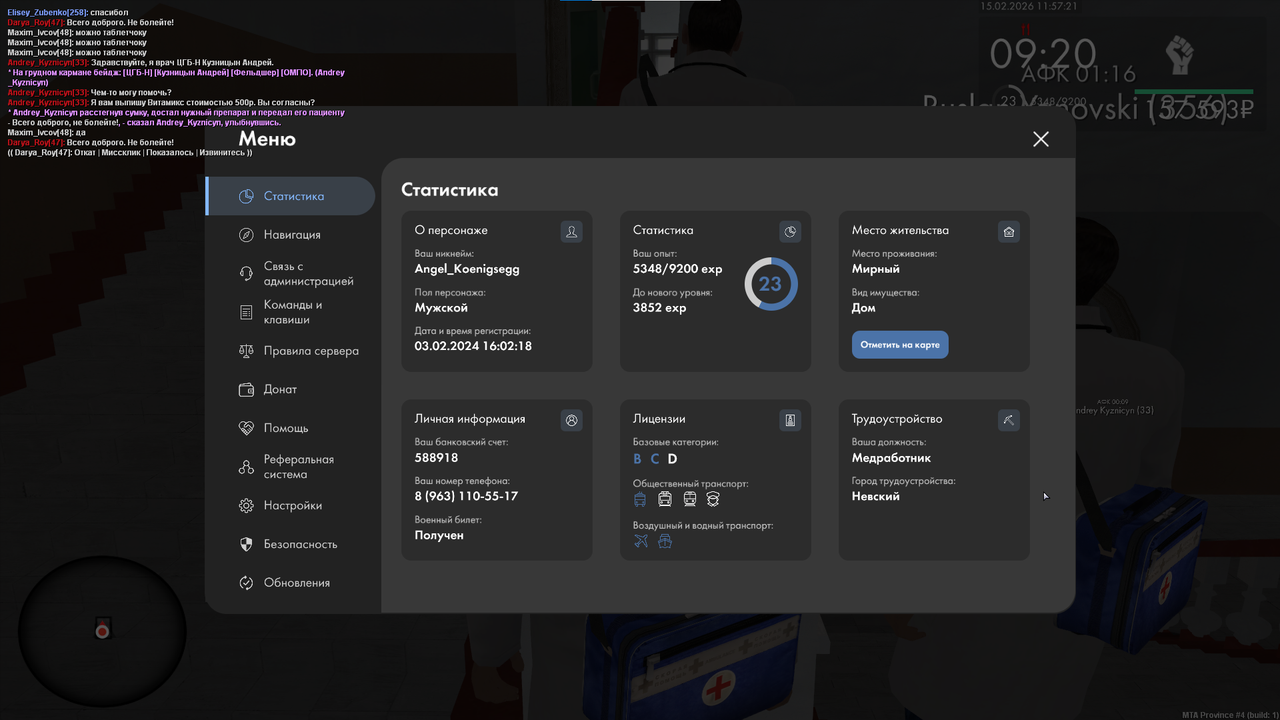The height and width of the screenshot is (720, 1280).
Task: Click the job title Медработник
Action: click(x=892, y=458)
